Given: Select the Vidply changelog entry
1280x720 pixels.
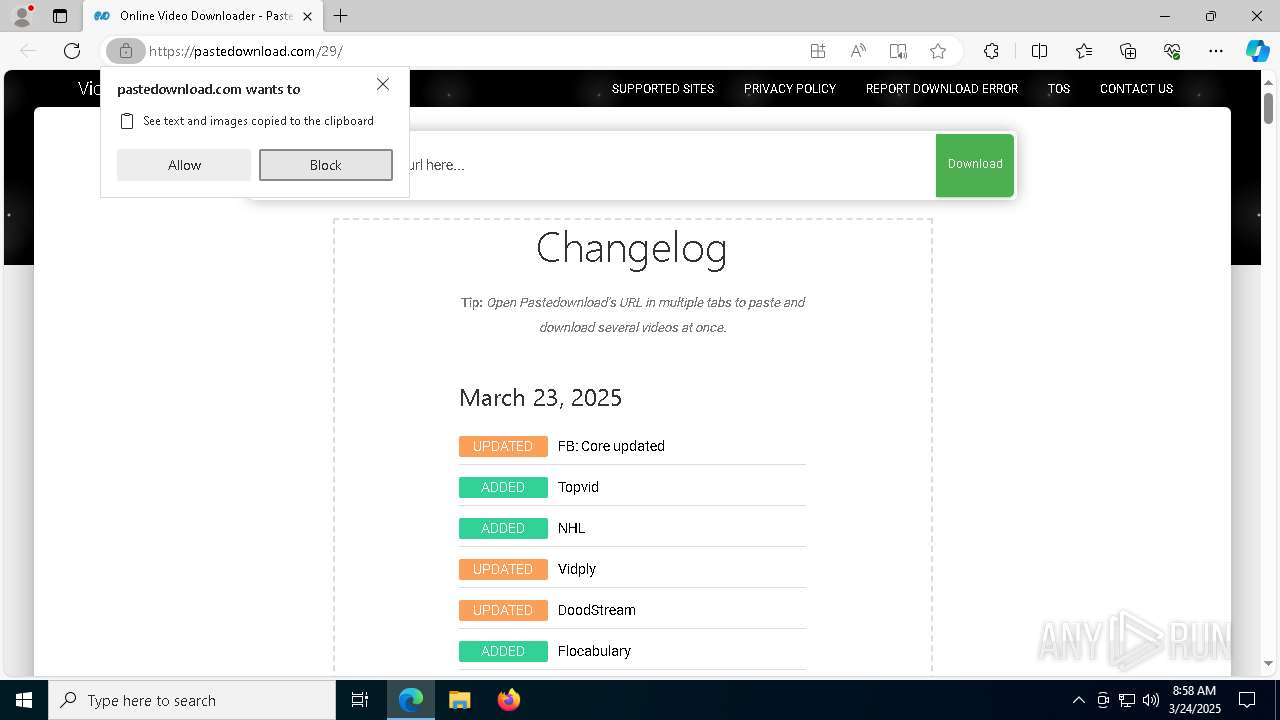Looking at the screenshot, I should [x=577, y=569].
